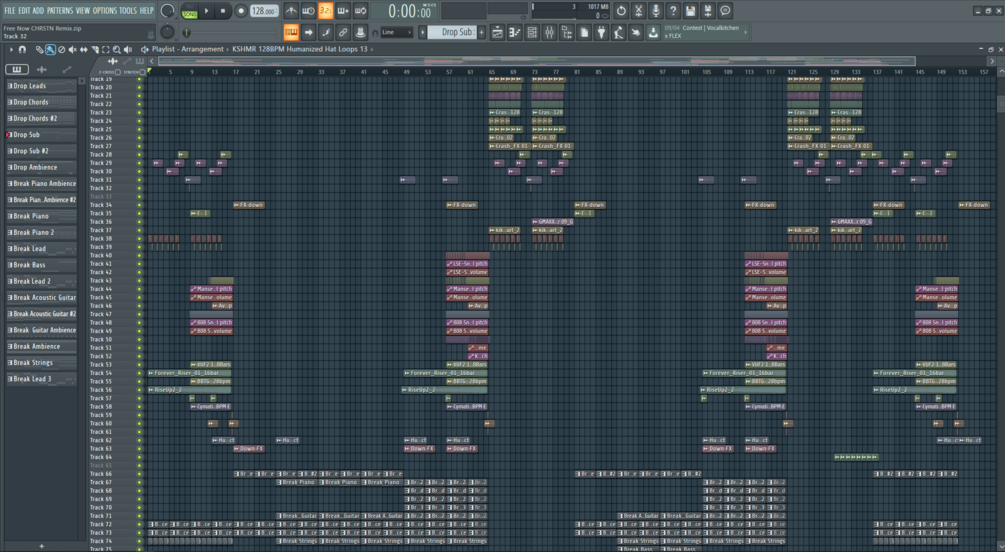Open the ADD menu

[x=38, y=10]
